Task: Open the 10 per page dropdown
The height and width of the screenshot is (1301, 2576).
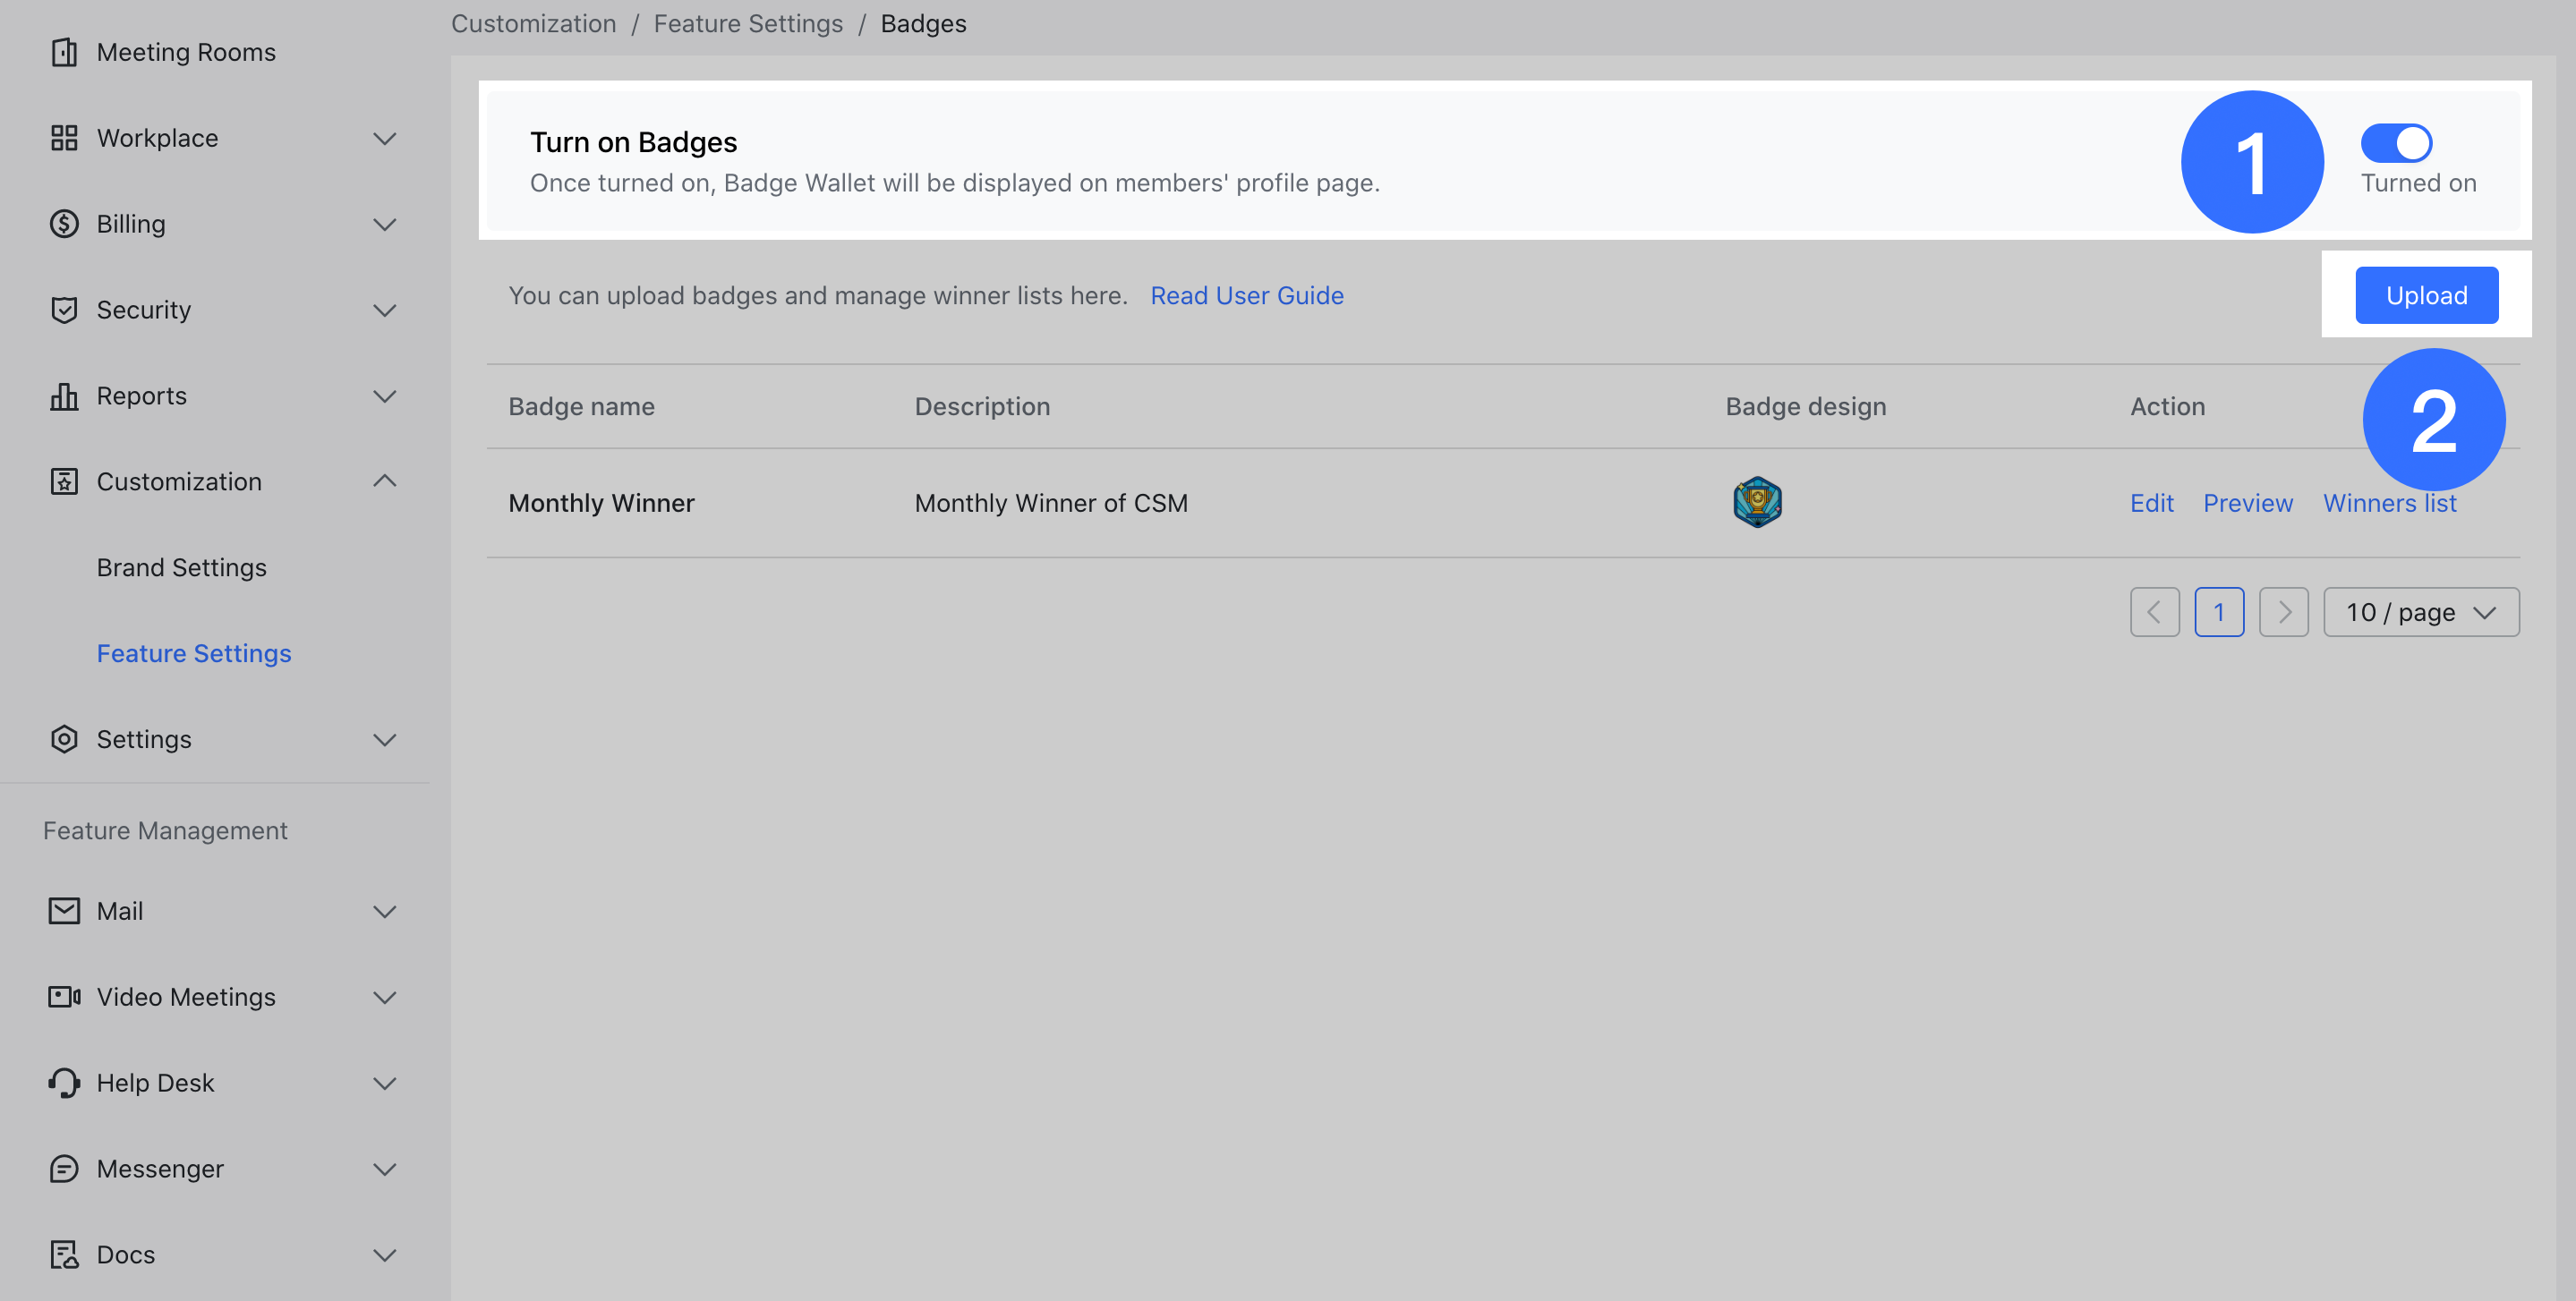Action: (2420, 611)
